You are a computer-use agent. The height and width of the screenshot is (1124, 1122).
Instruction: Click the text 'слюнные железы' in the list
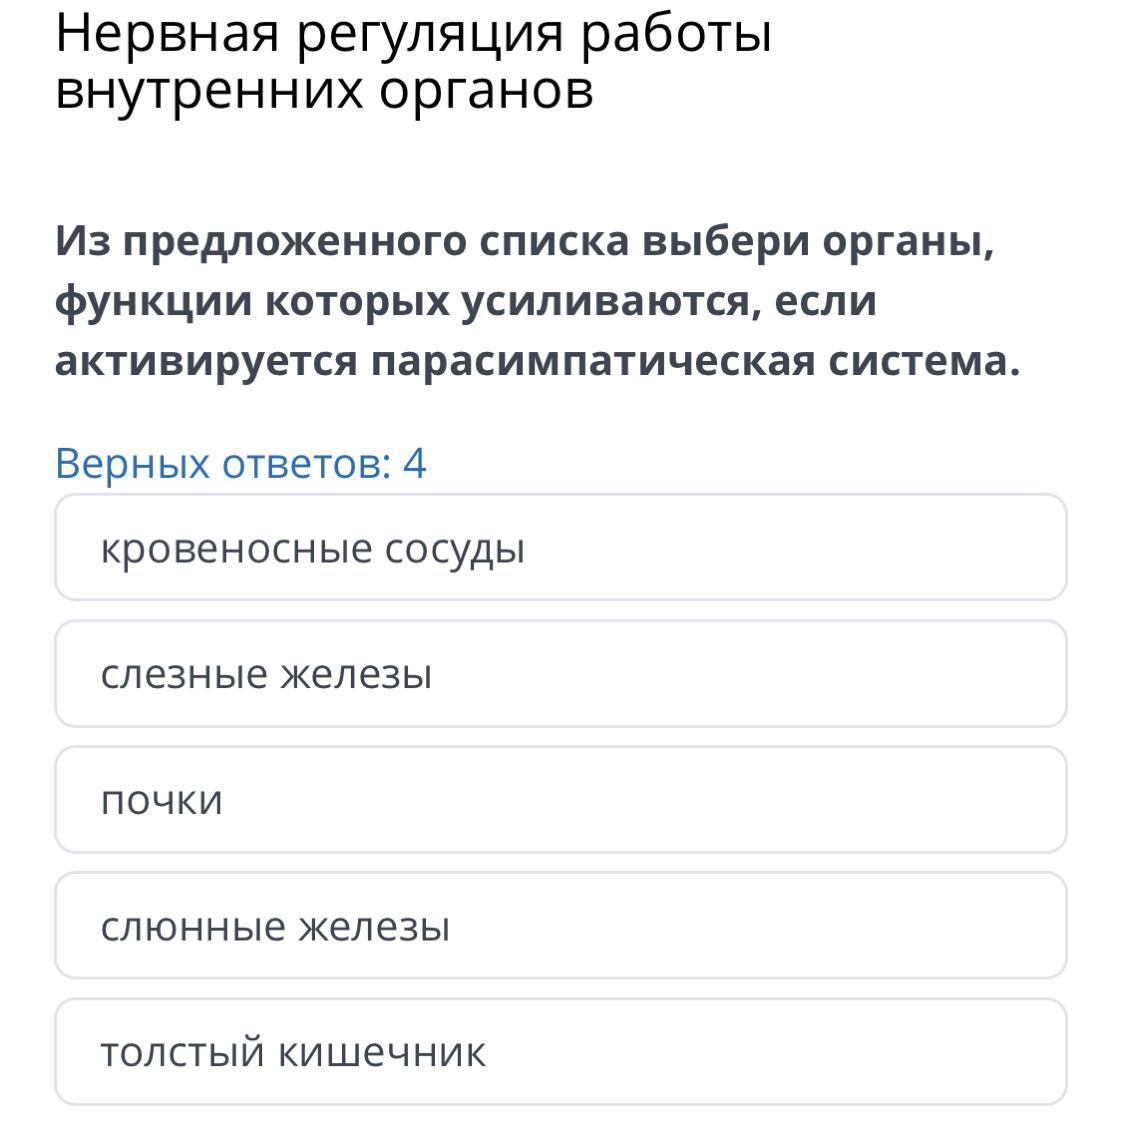pyautogui.click(x=275, y=927)
